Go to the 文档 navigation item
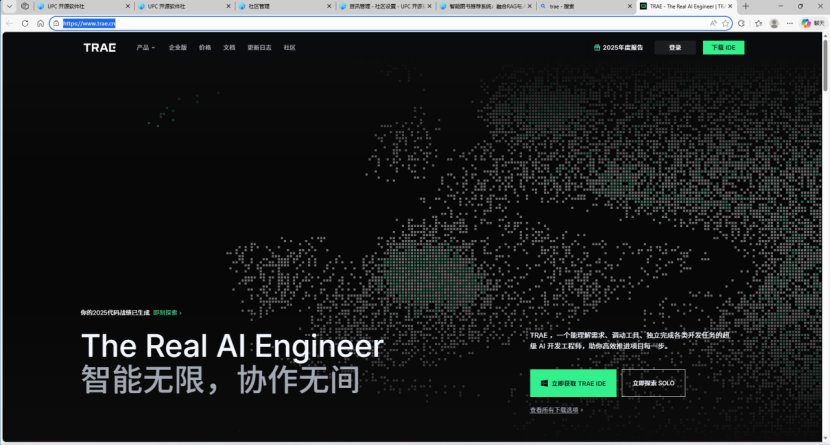This screenshot has height=445, width=830. point(229,47)
